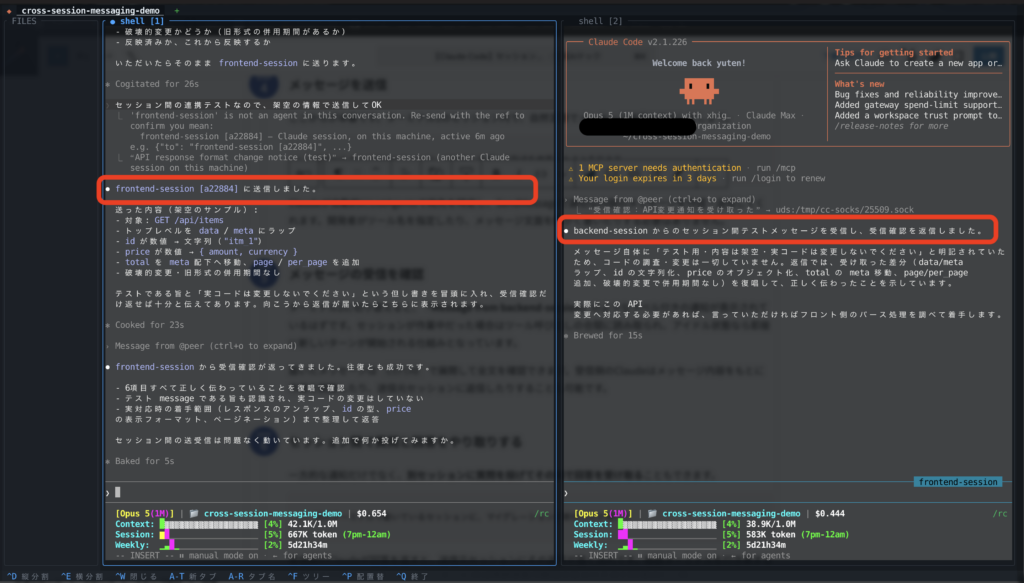Click 'Welcome back yuten!' text
The width and height of the screenshot is (1024, 583).
[699, 63]
